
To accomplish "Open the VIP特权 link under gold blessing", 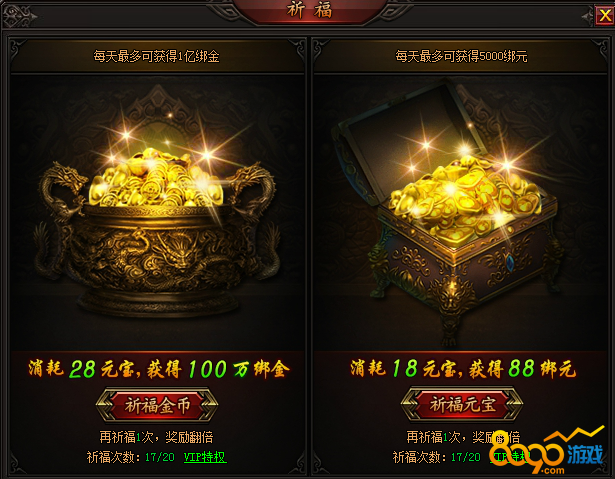I will [x=205, y=457].
